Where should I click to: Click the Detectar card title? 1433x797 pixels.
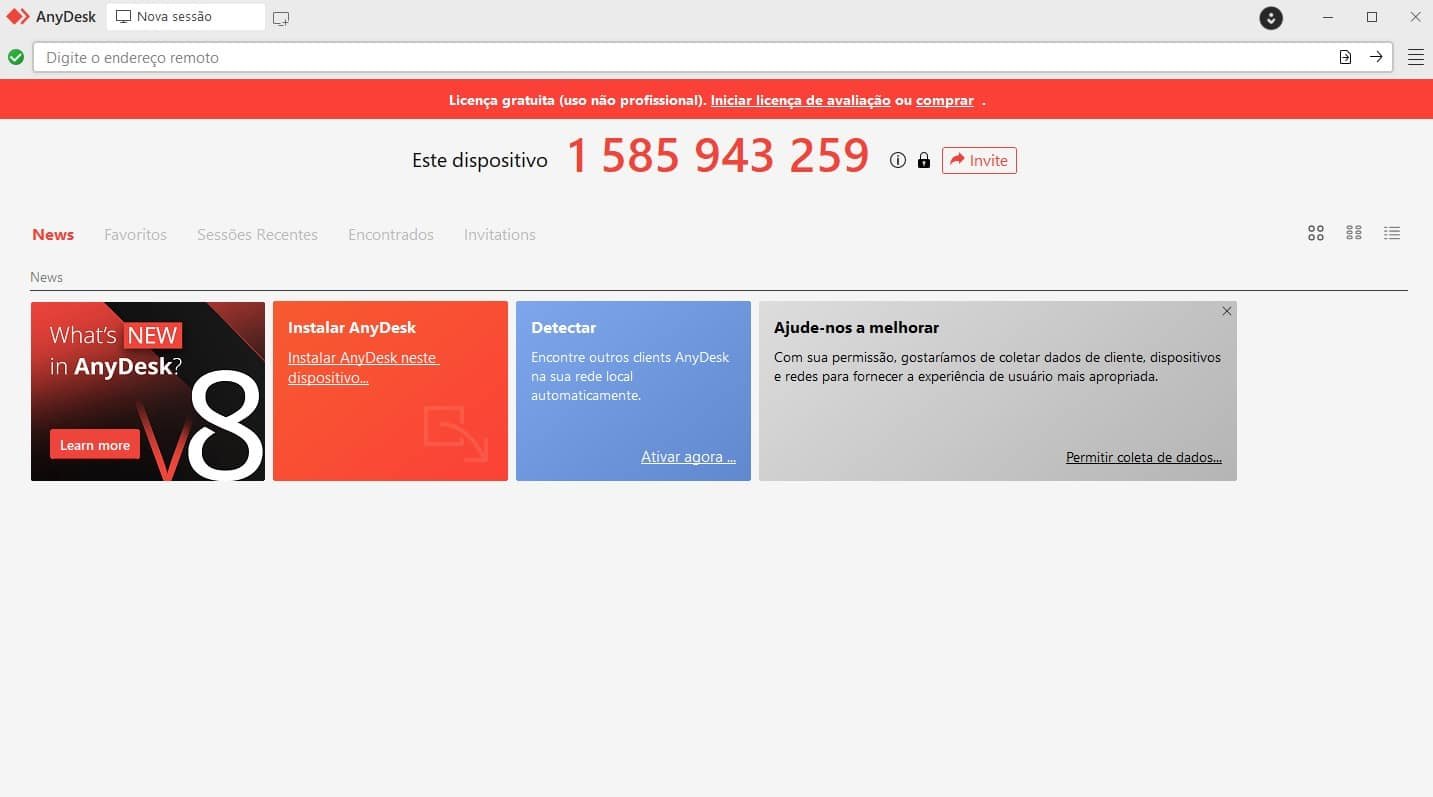pyautogui.click(x=563, y=327)
